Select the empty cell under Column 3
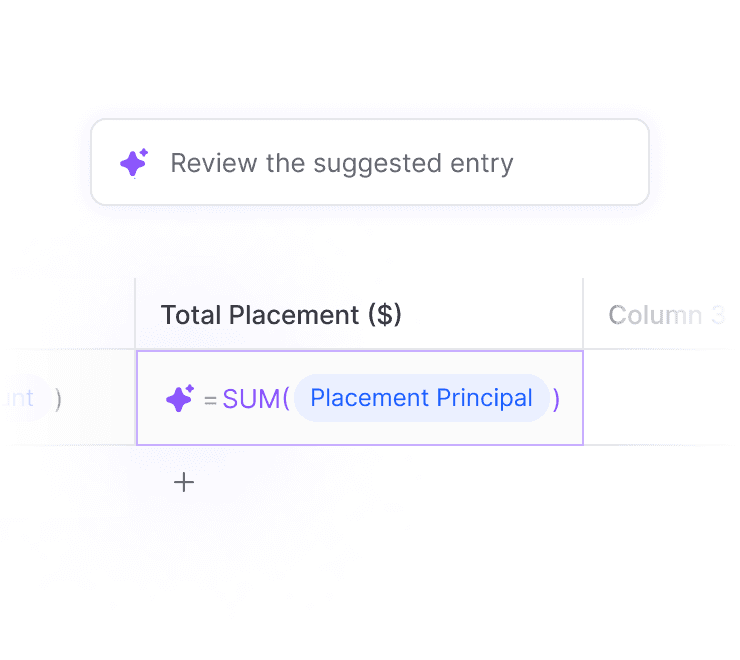The width and height of the screenshot is (740, 660). 660,398
